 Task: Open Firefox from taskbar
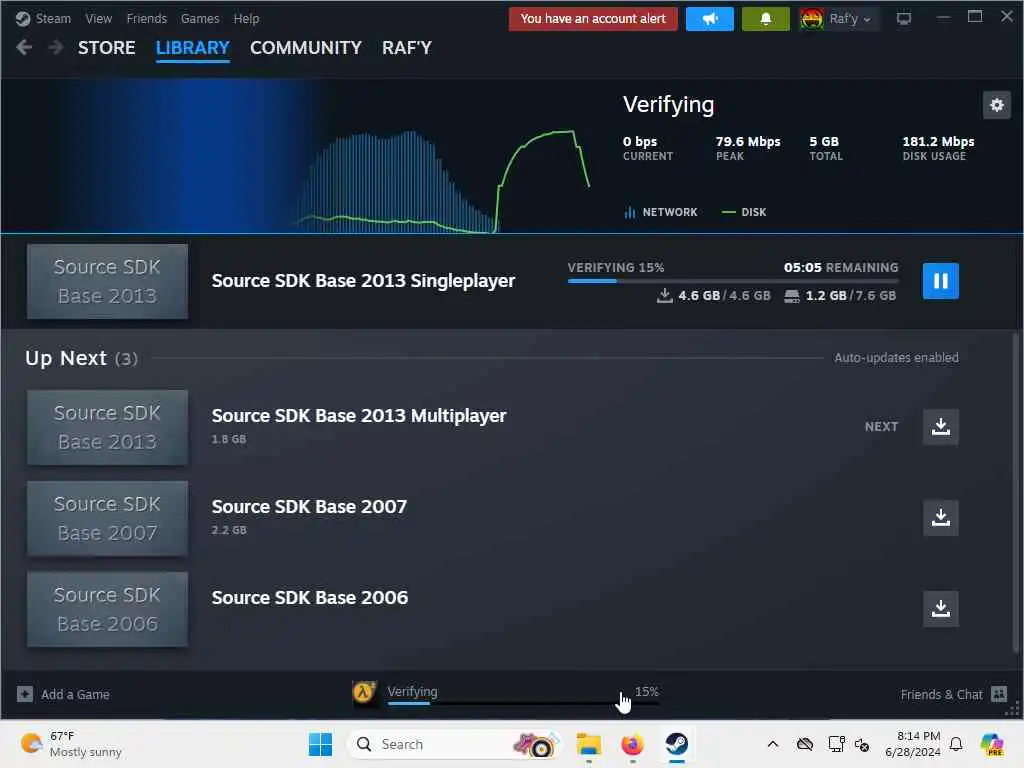tap(632, 744)
